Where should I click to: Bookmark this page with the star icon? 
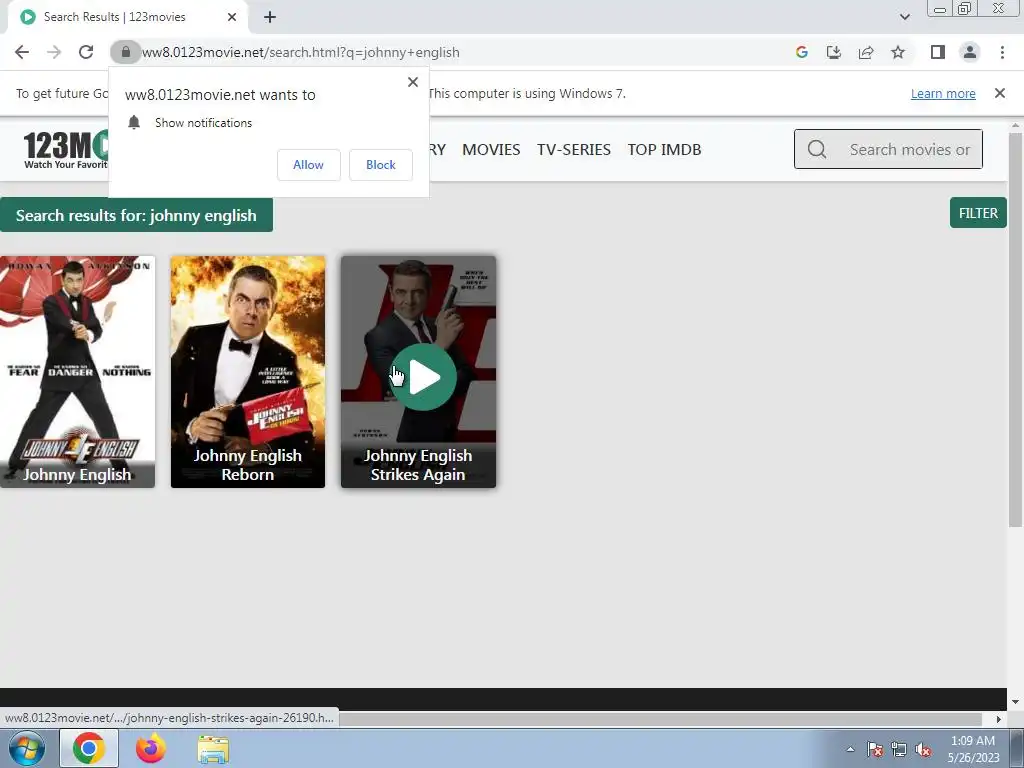[898, 52]
